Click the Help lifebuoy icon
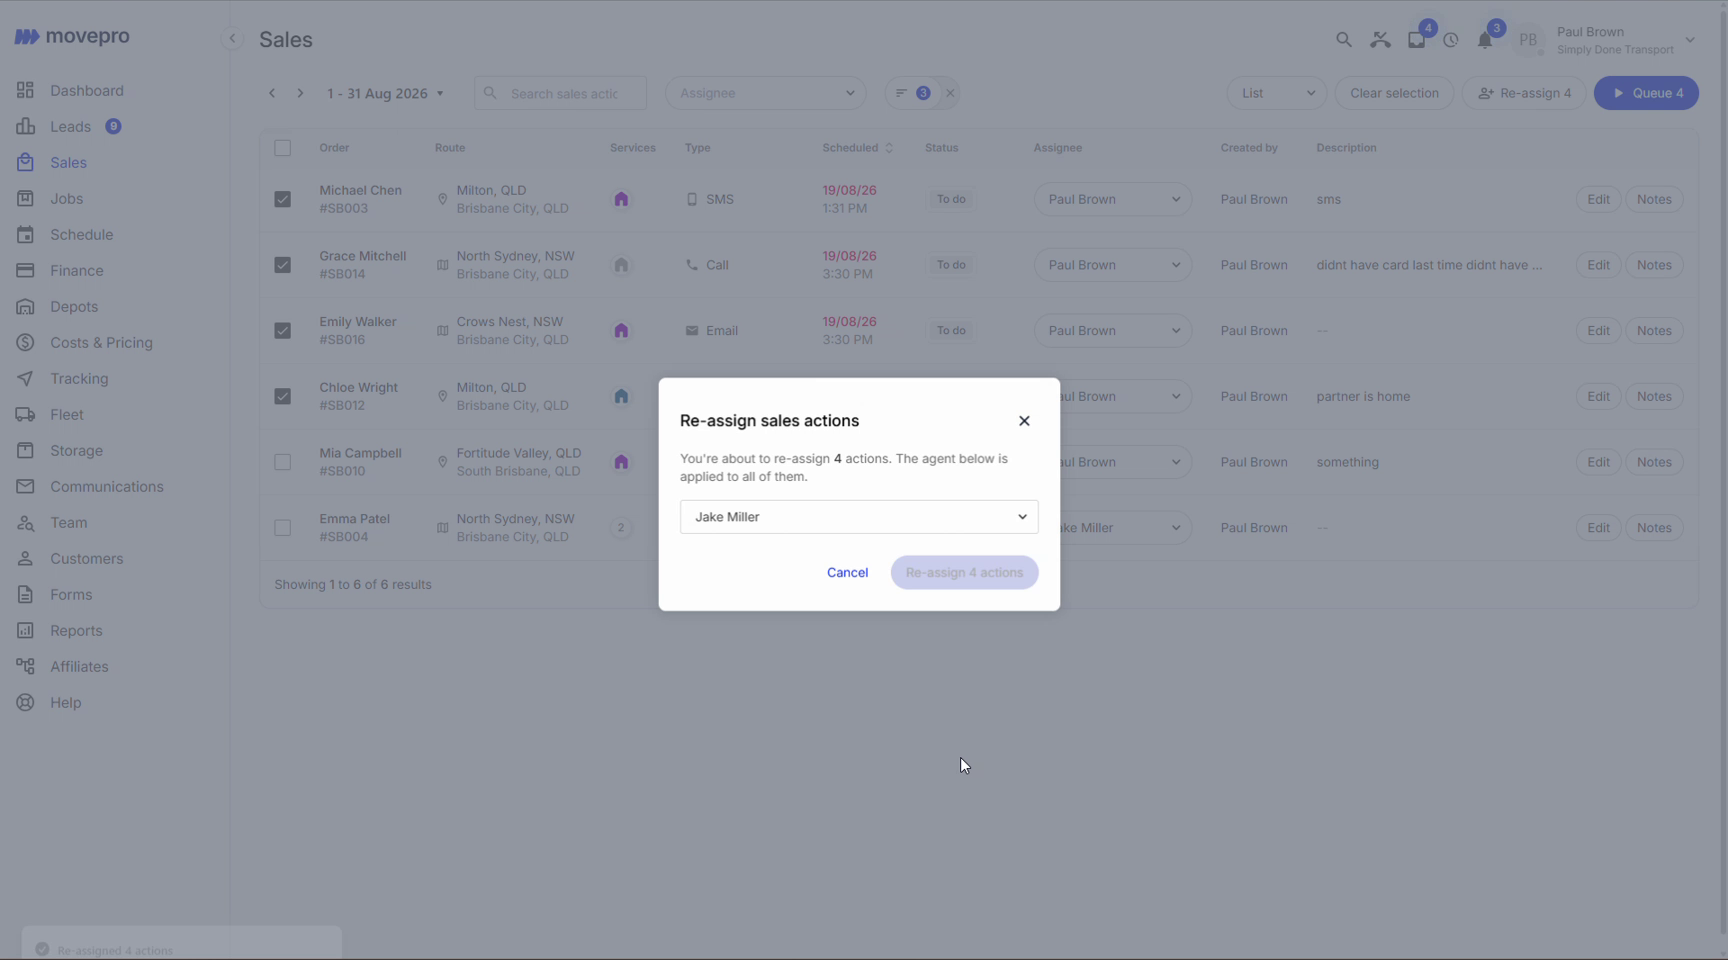Image resolution: width=1728 pixels, height=960 pixels. coord(26,703)
